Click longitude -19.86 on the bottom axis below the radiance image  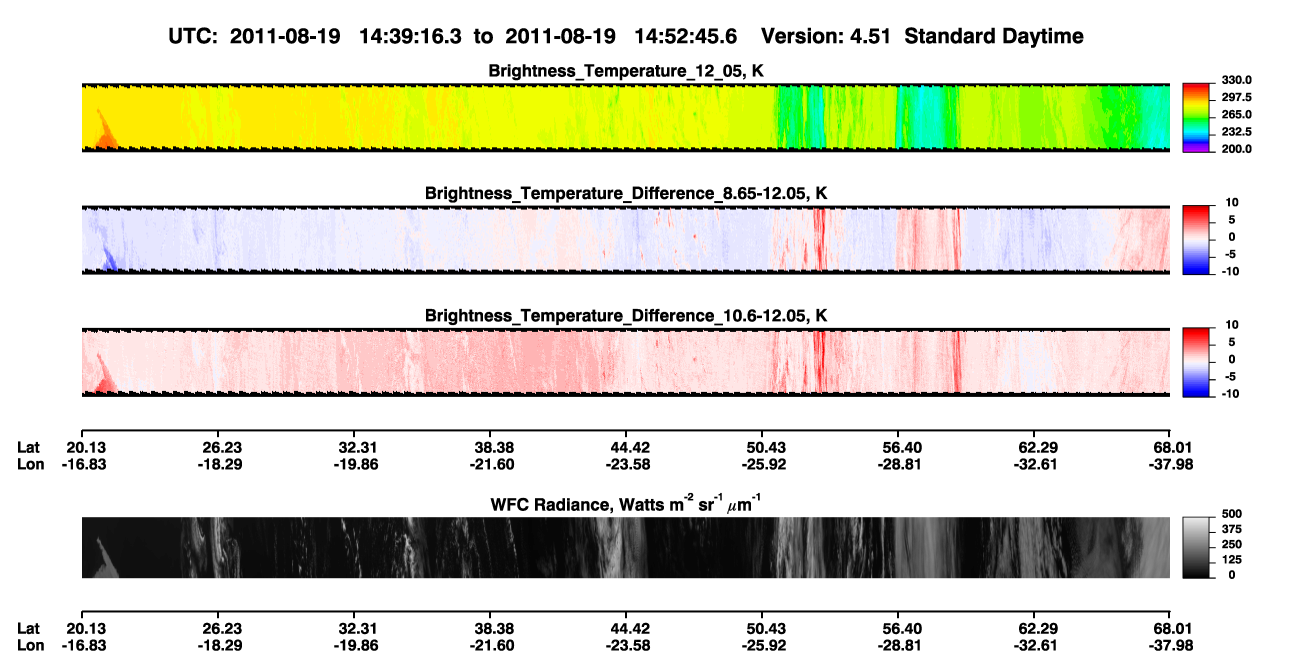(356, 644)
